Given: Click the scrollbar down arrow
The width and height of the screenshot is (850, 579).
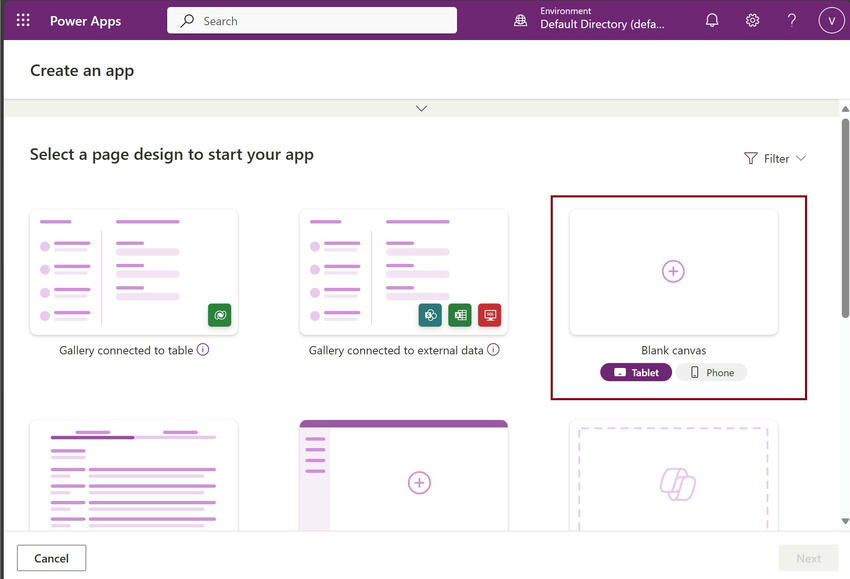Looking at the screenshot, I should [845, 521].
